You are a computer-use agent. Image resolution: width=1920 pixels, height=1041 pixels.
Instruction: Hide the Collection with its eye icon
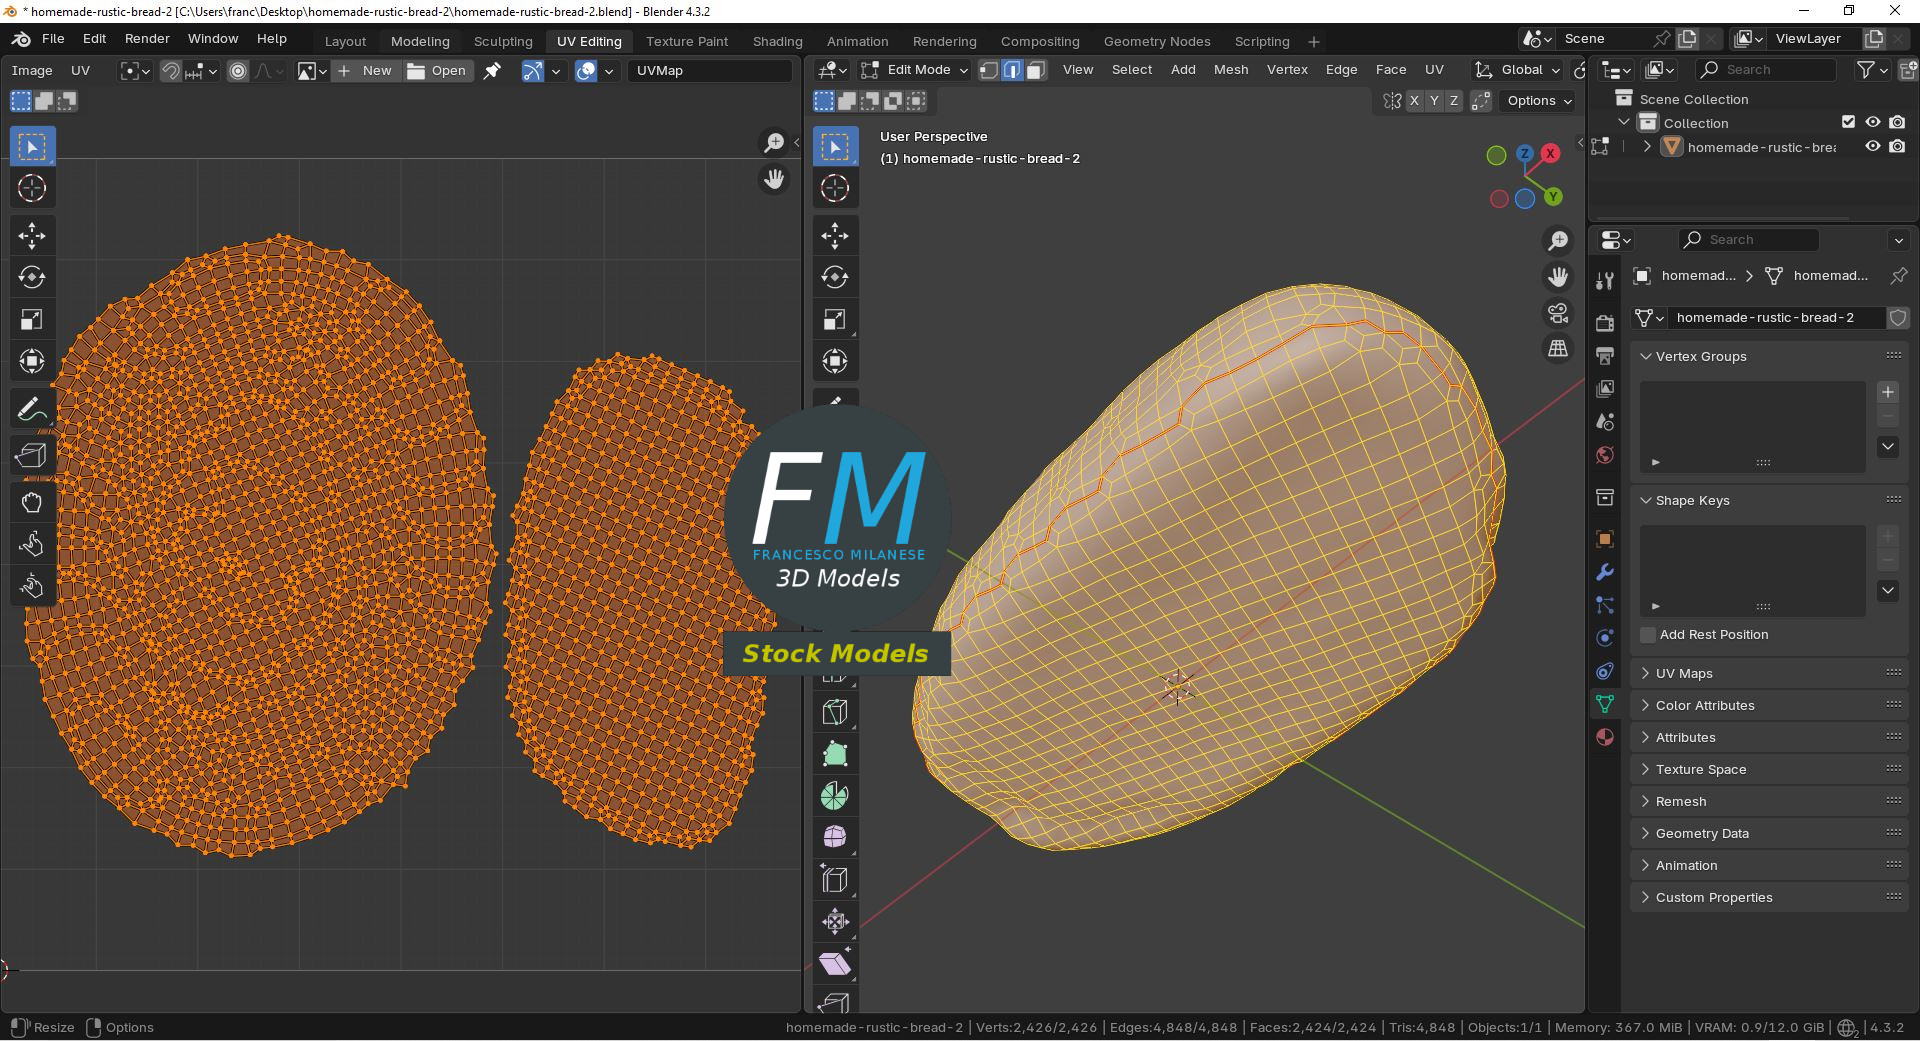[x=1873, y=122]
